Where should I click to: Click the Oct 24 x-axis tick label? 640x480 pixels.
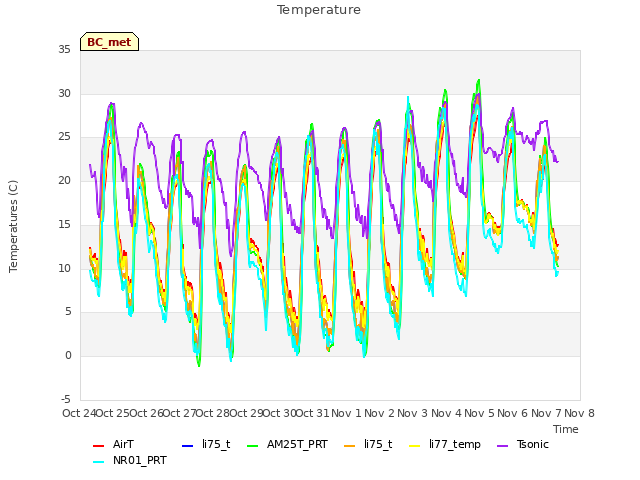(79, 413)
